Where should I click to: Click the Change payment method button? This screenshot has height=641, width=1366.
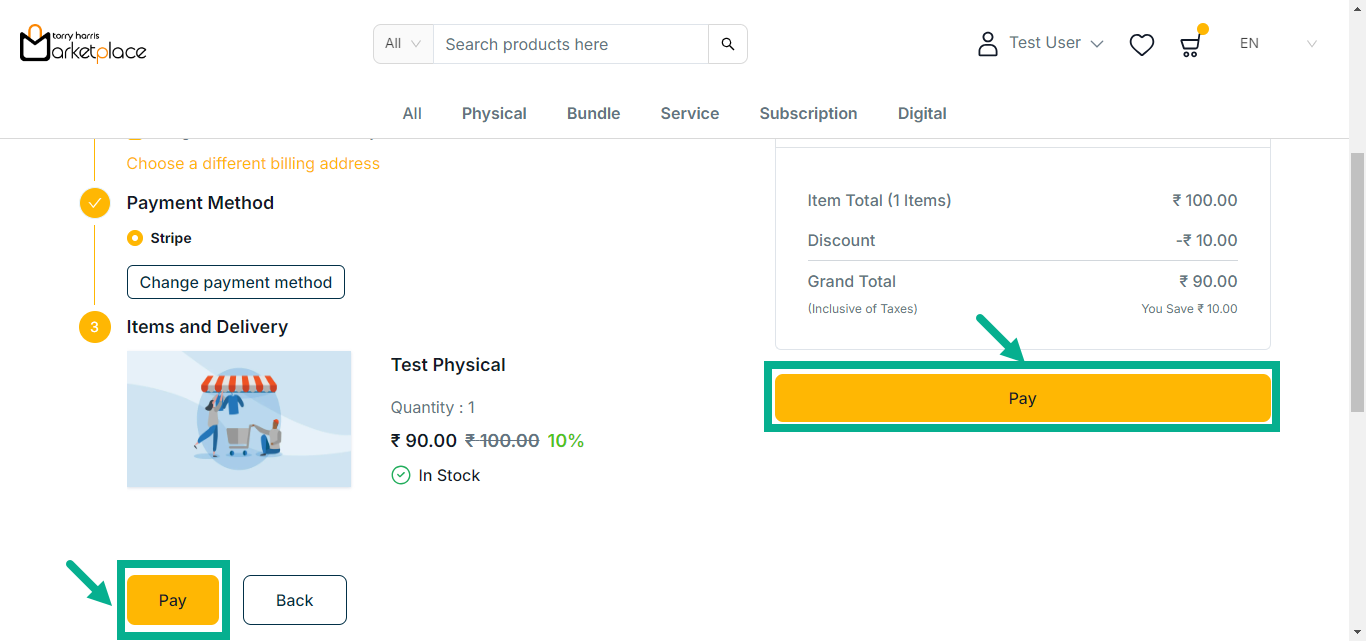click(236, 282)
